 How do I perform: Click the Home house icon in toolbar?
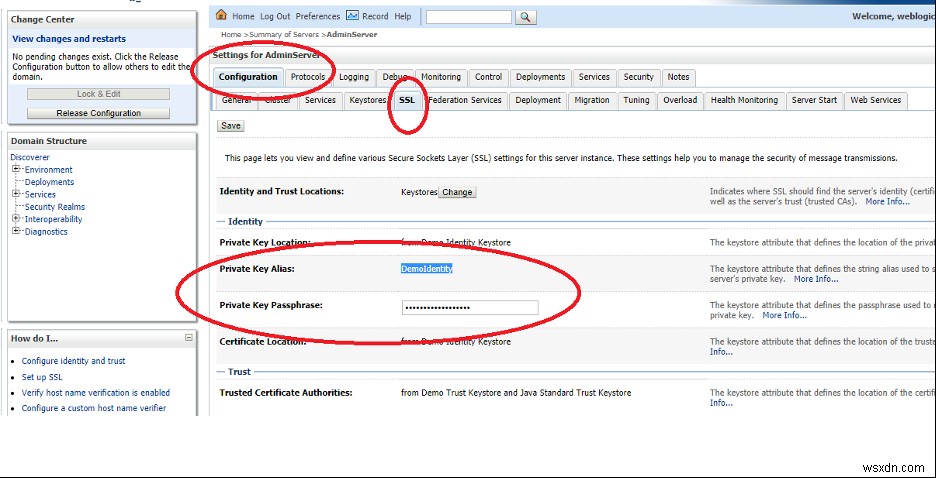[x=221, y=16]
